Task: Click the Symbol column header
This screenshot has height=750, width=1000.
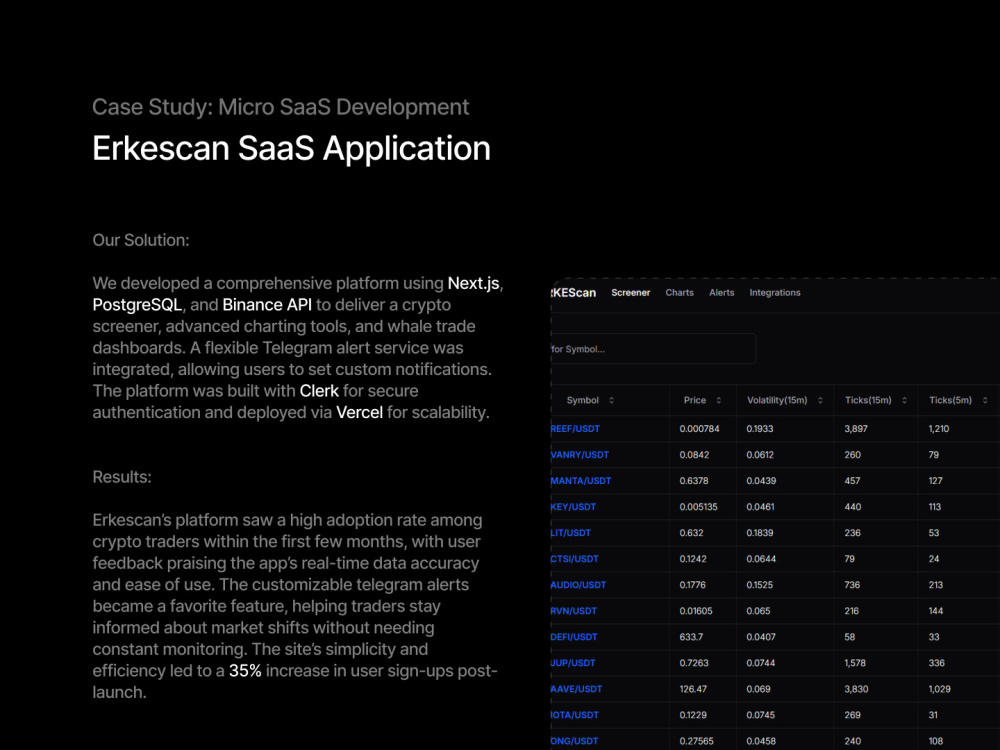Action: (582, 401)
